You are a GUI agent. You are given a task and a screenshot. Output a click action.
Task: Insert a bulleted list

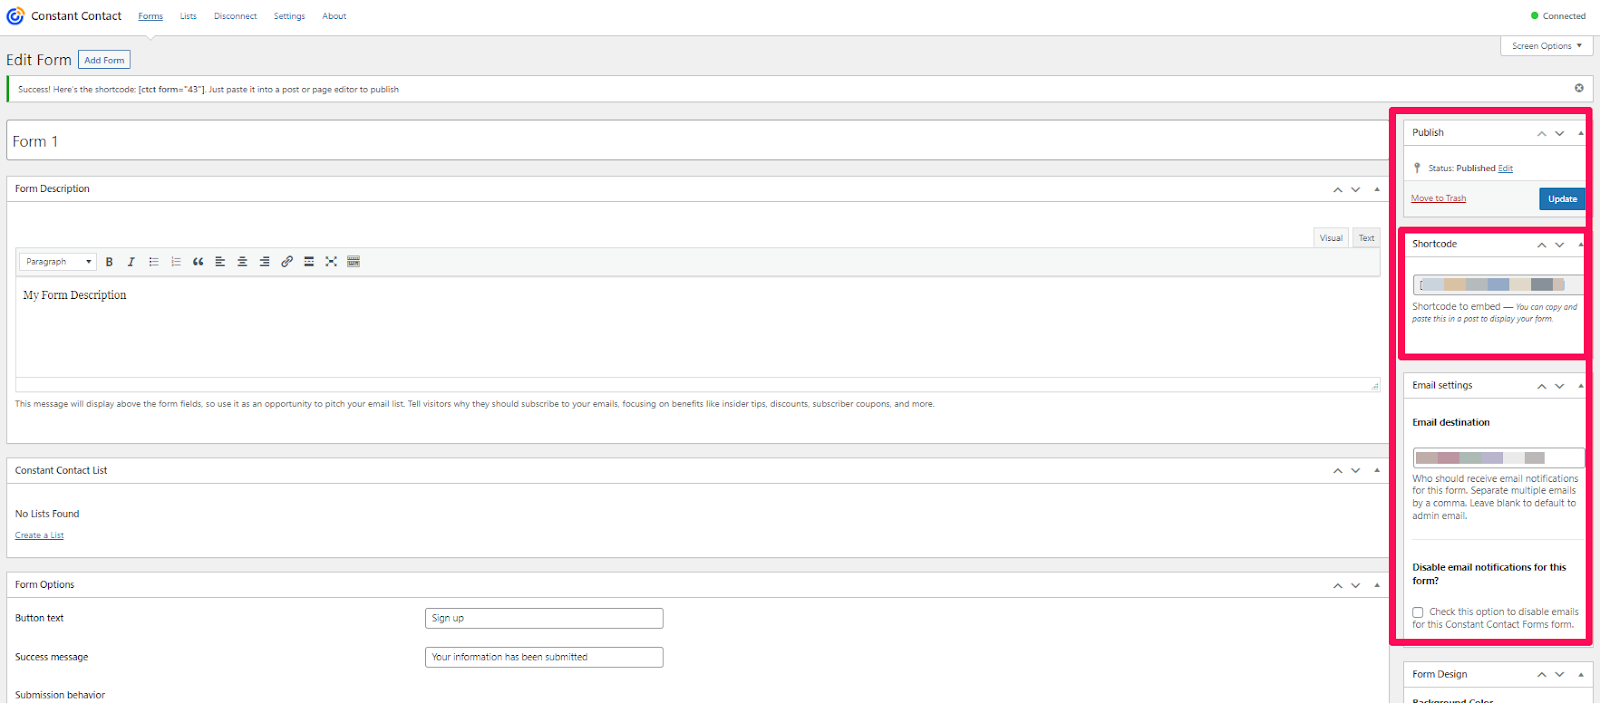pos(154,262)
